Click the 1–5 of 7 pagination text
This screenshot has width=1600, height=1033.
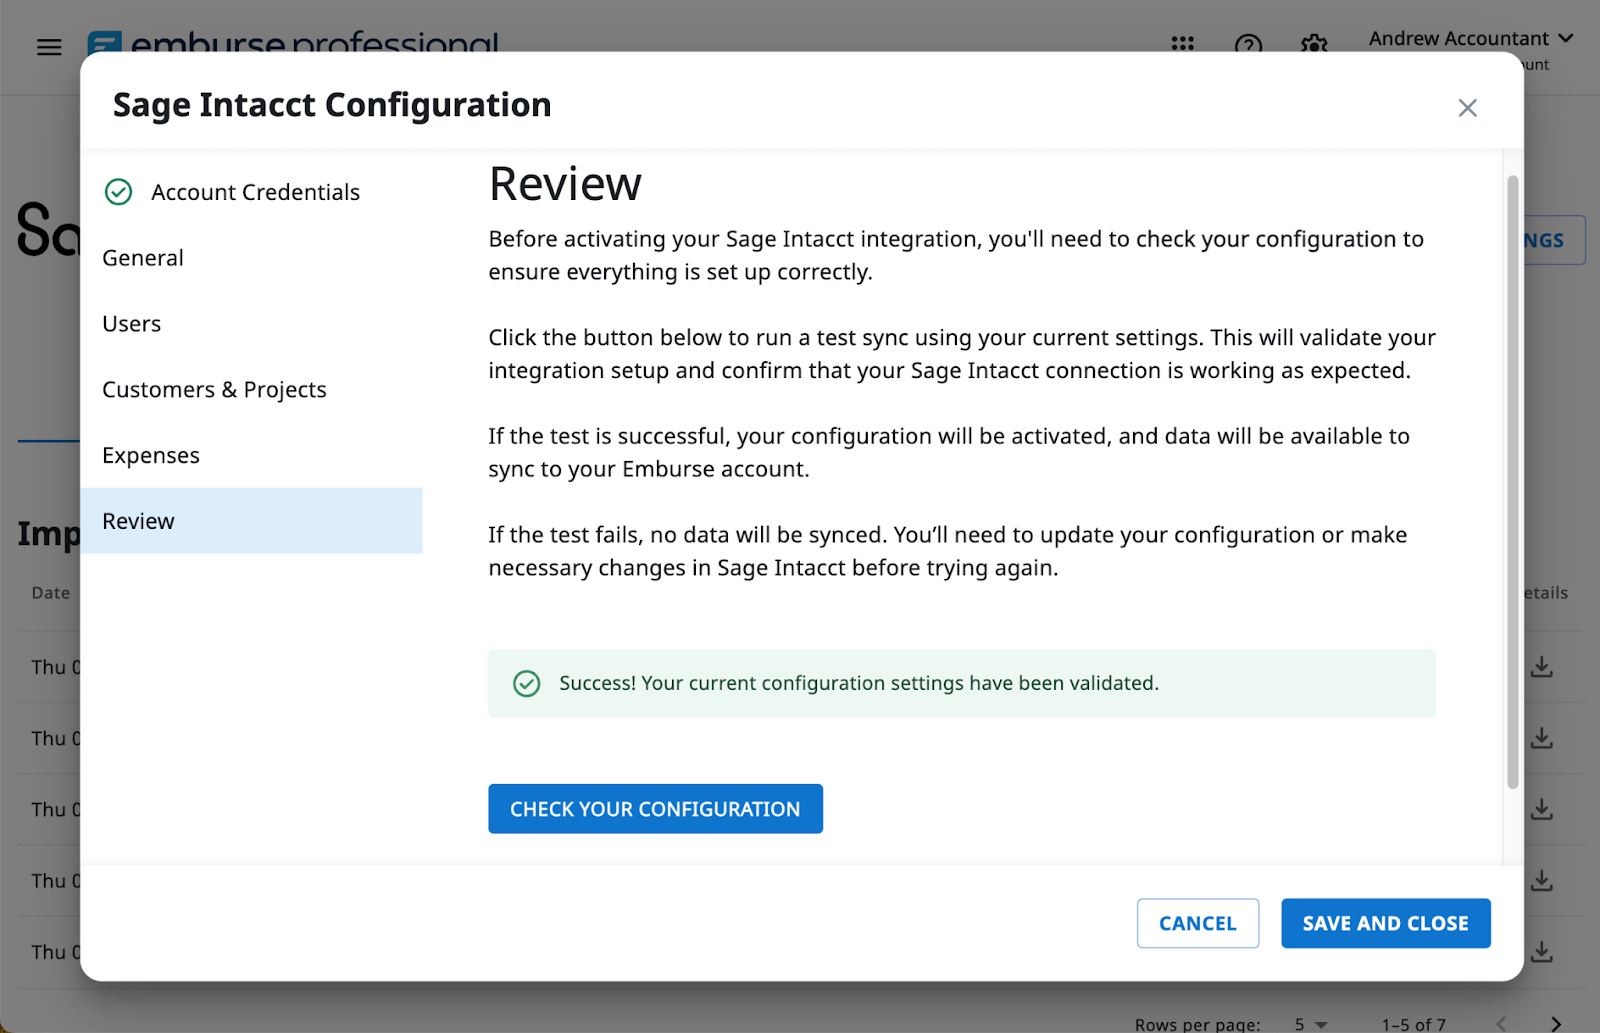(x=1413, y=1024)
